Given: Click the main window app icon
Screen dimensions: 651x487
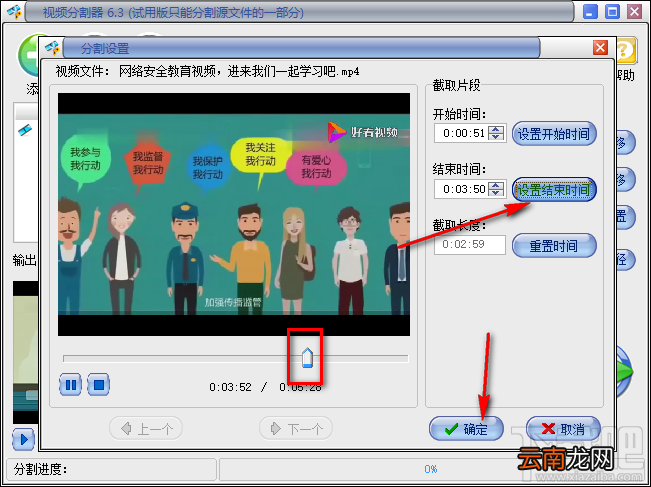Looking at the screenshot, I should pyautogui.click(x=13, y=12).
